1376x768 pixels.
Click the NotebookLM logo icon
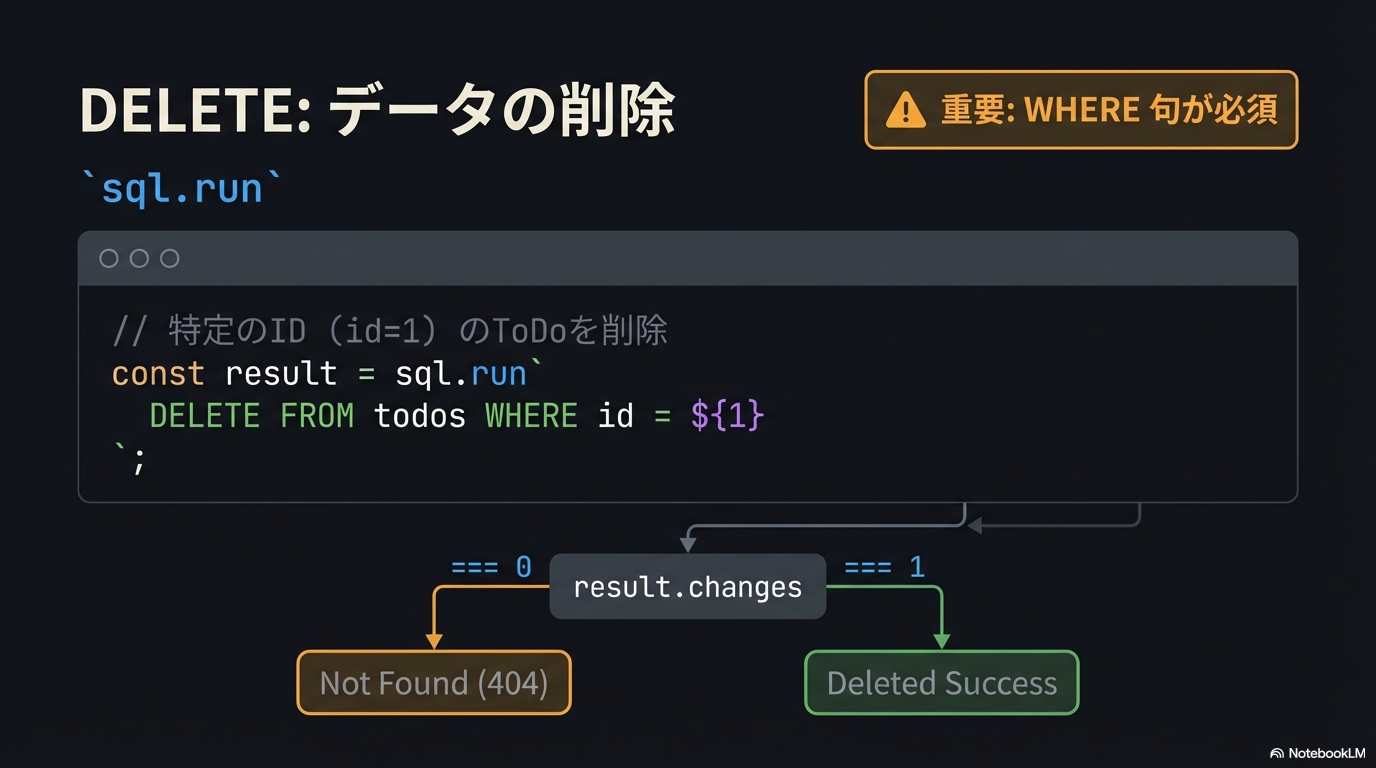pyautogui.click(x=1276, y=753)
